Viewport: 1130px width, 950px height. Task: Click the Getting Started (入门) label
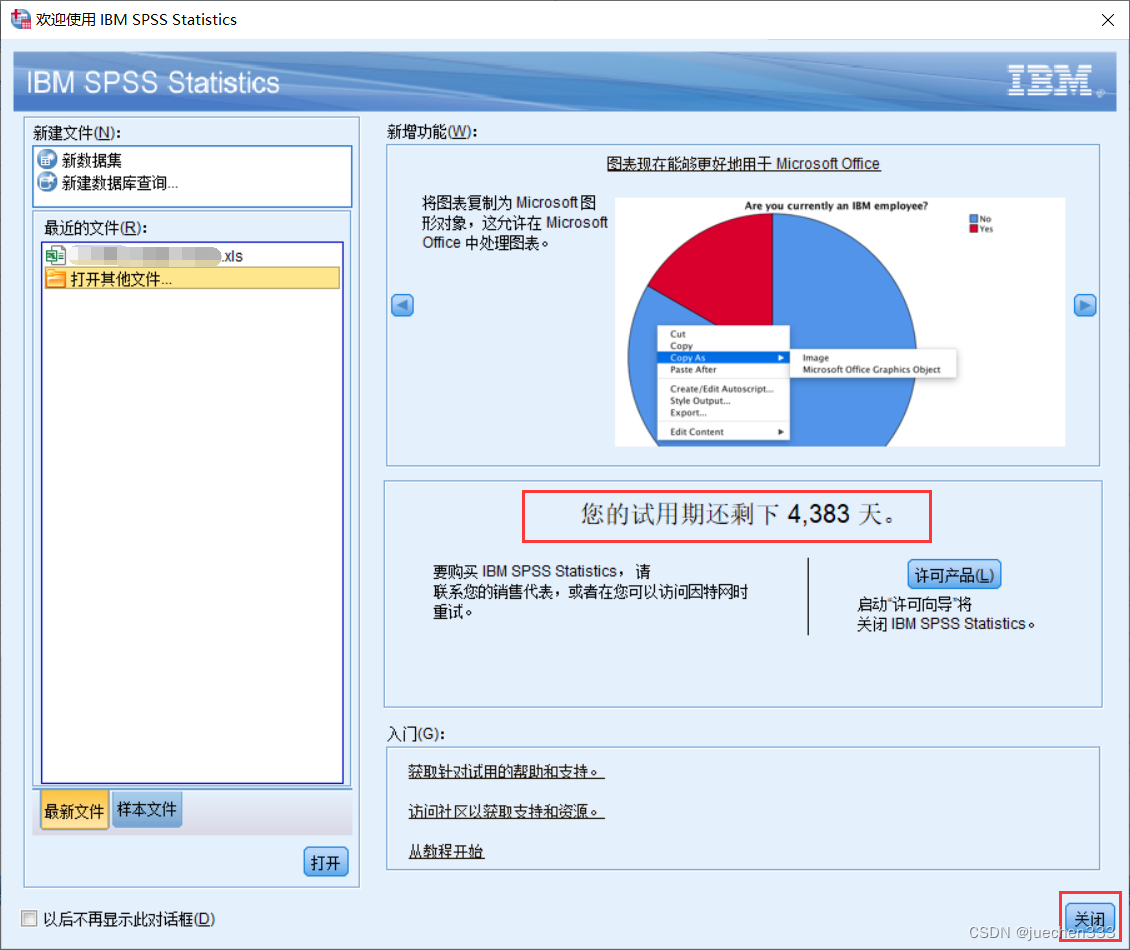pos(416,734)
